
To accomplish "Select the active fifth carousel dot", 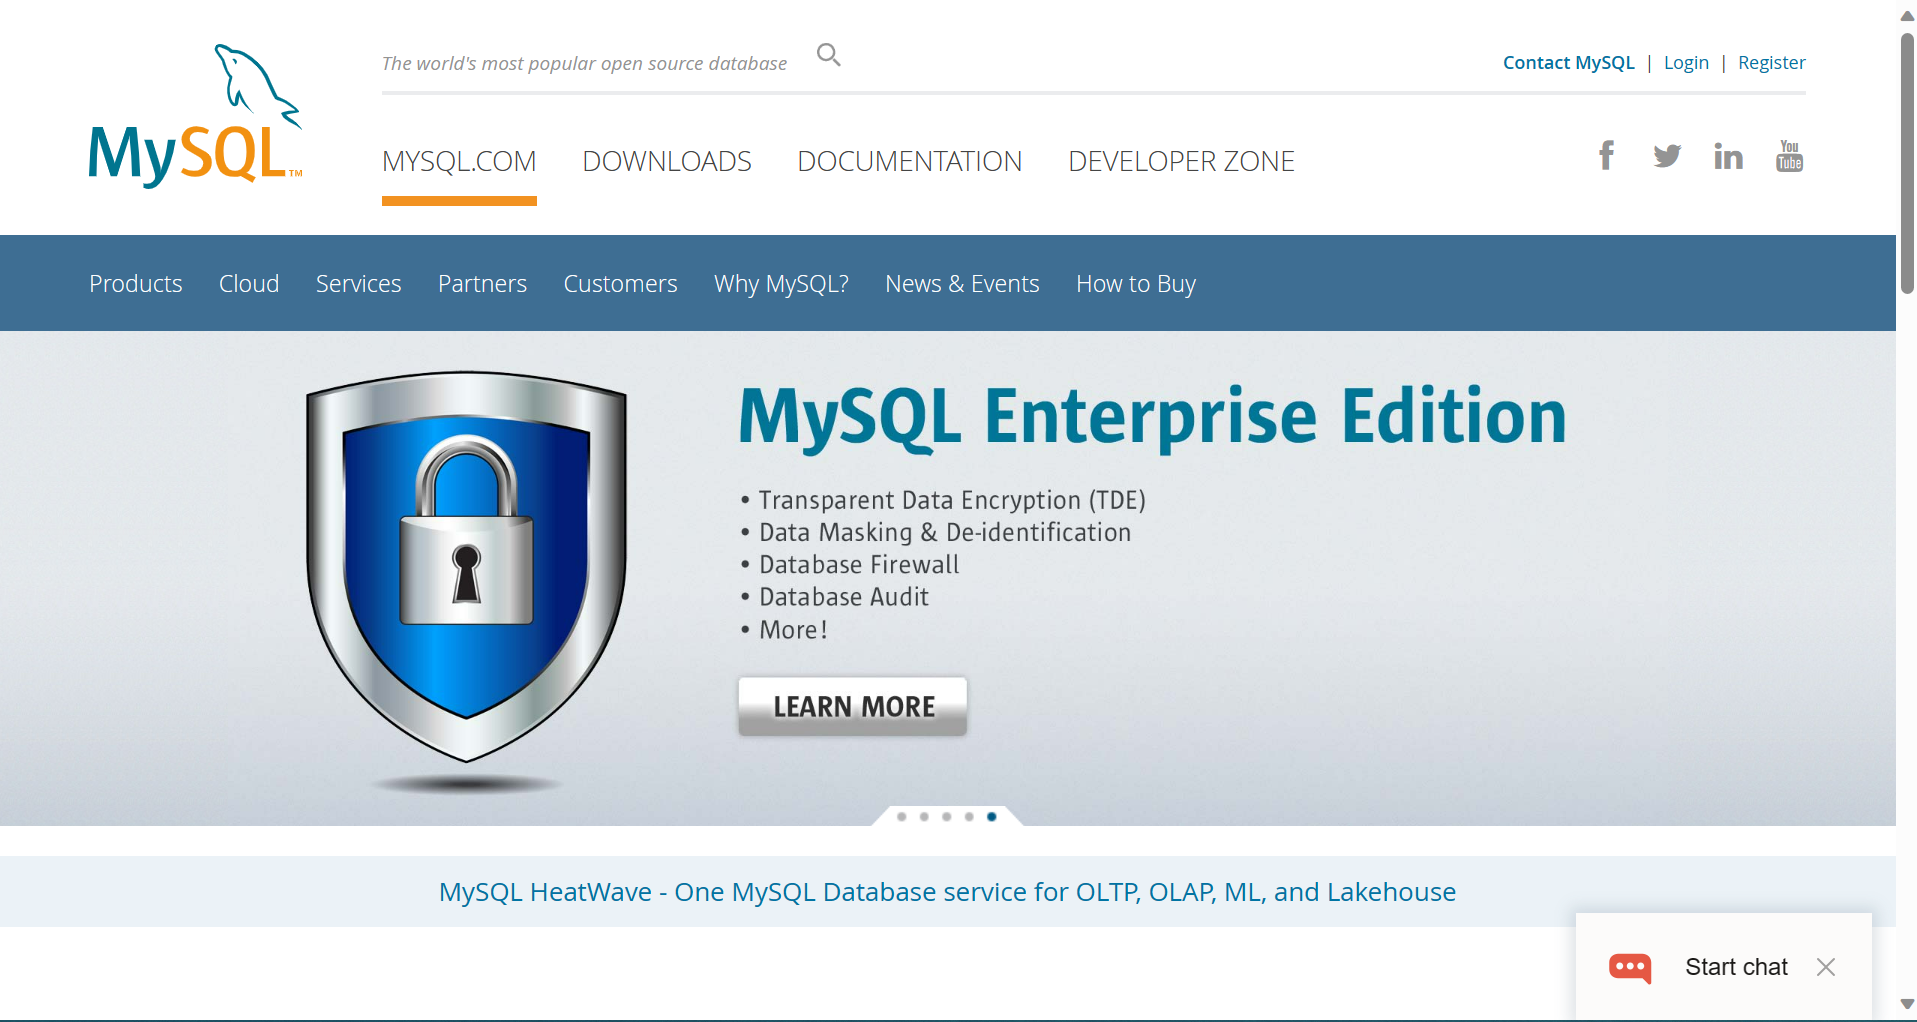I will coord(992,817).
